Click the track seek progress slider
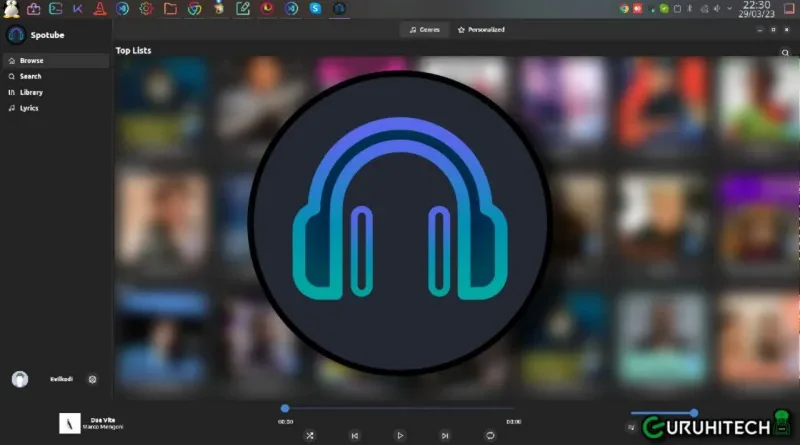Image resolution: width=800 pixels, height=445 pixels. point(399,408)
